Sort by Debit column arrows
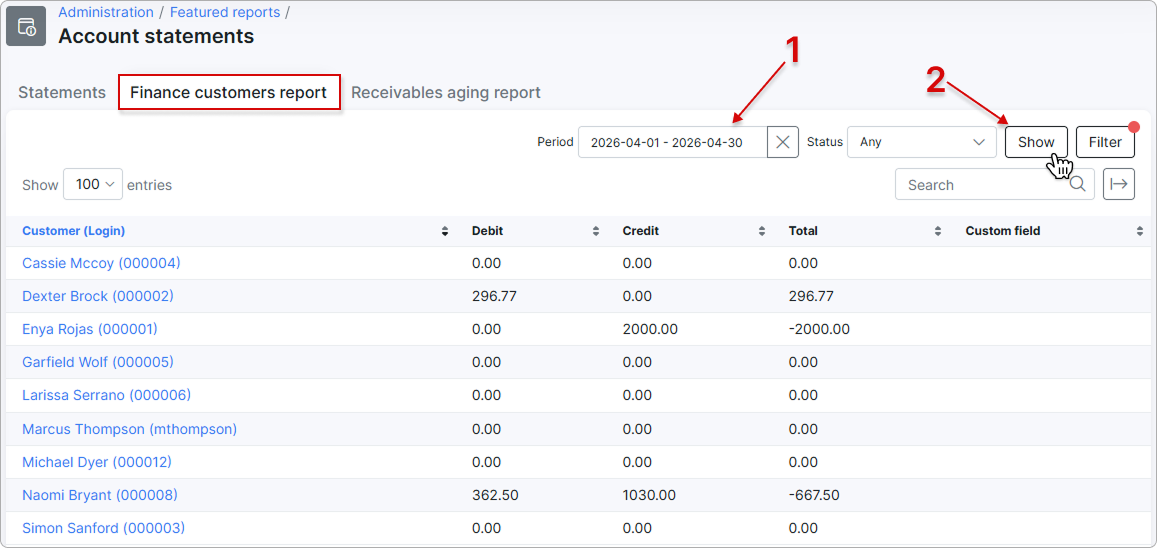 [595, 231]
